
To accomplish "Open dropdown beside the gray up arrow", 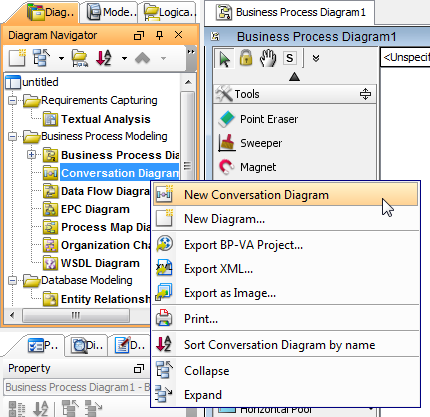I will coord(163,59).
